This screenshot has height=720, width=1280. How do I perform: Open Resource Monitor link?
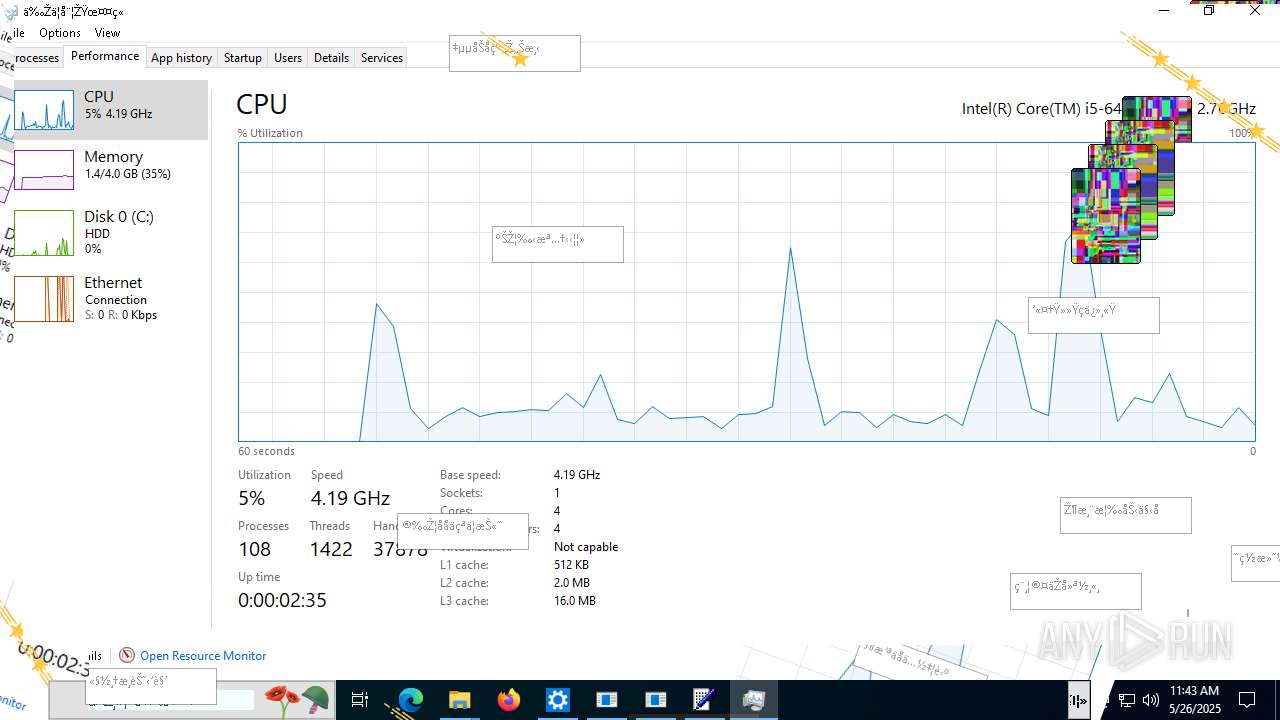click(203, 656)
